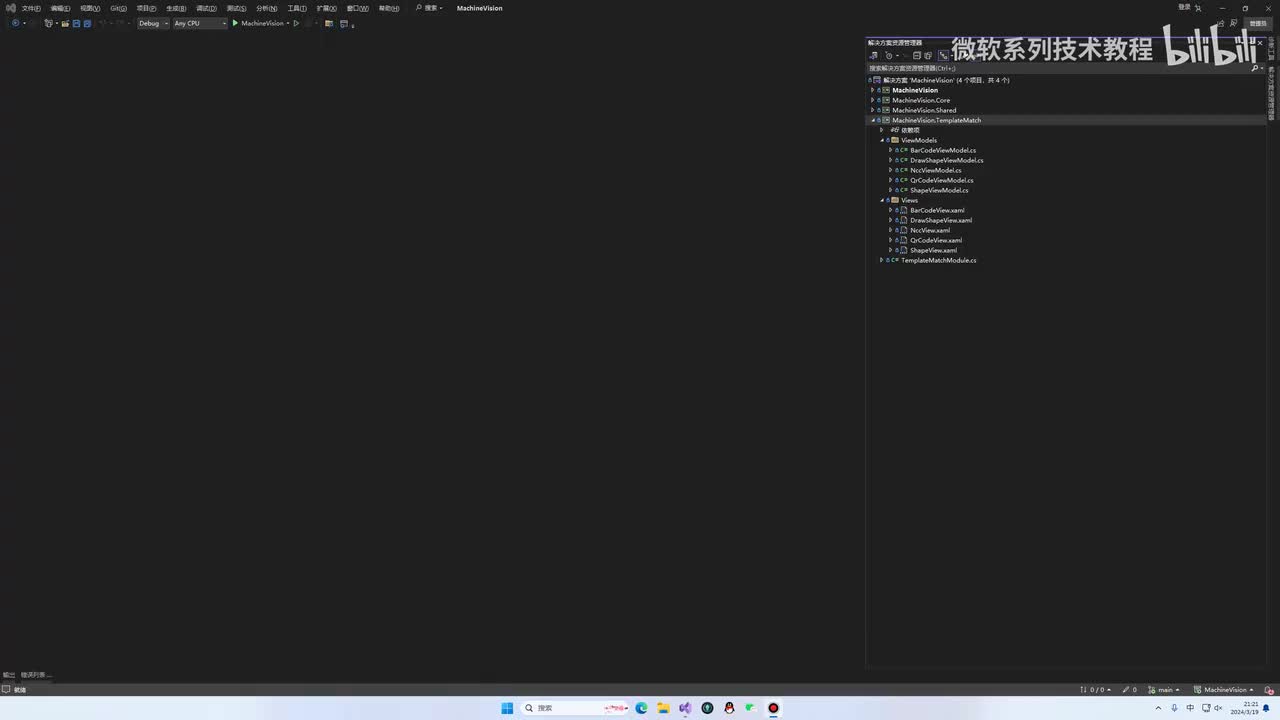Click the Windows Start button
1280x720 pixels.
pos(507,708)
